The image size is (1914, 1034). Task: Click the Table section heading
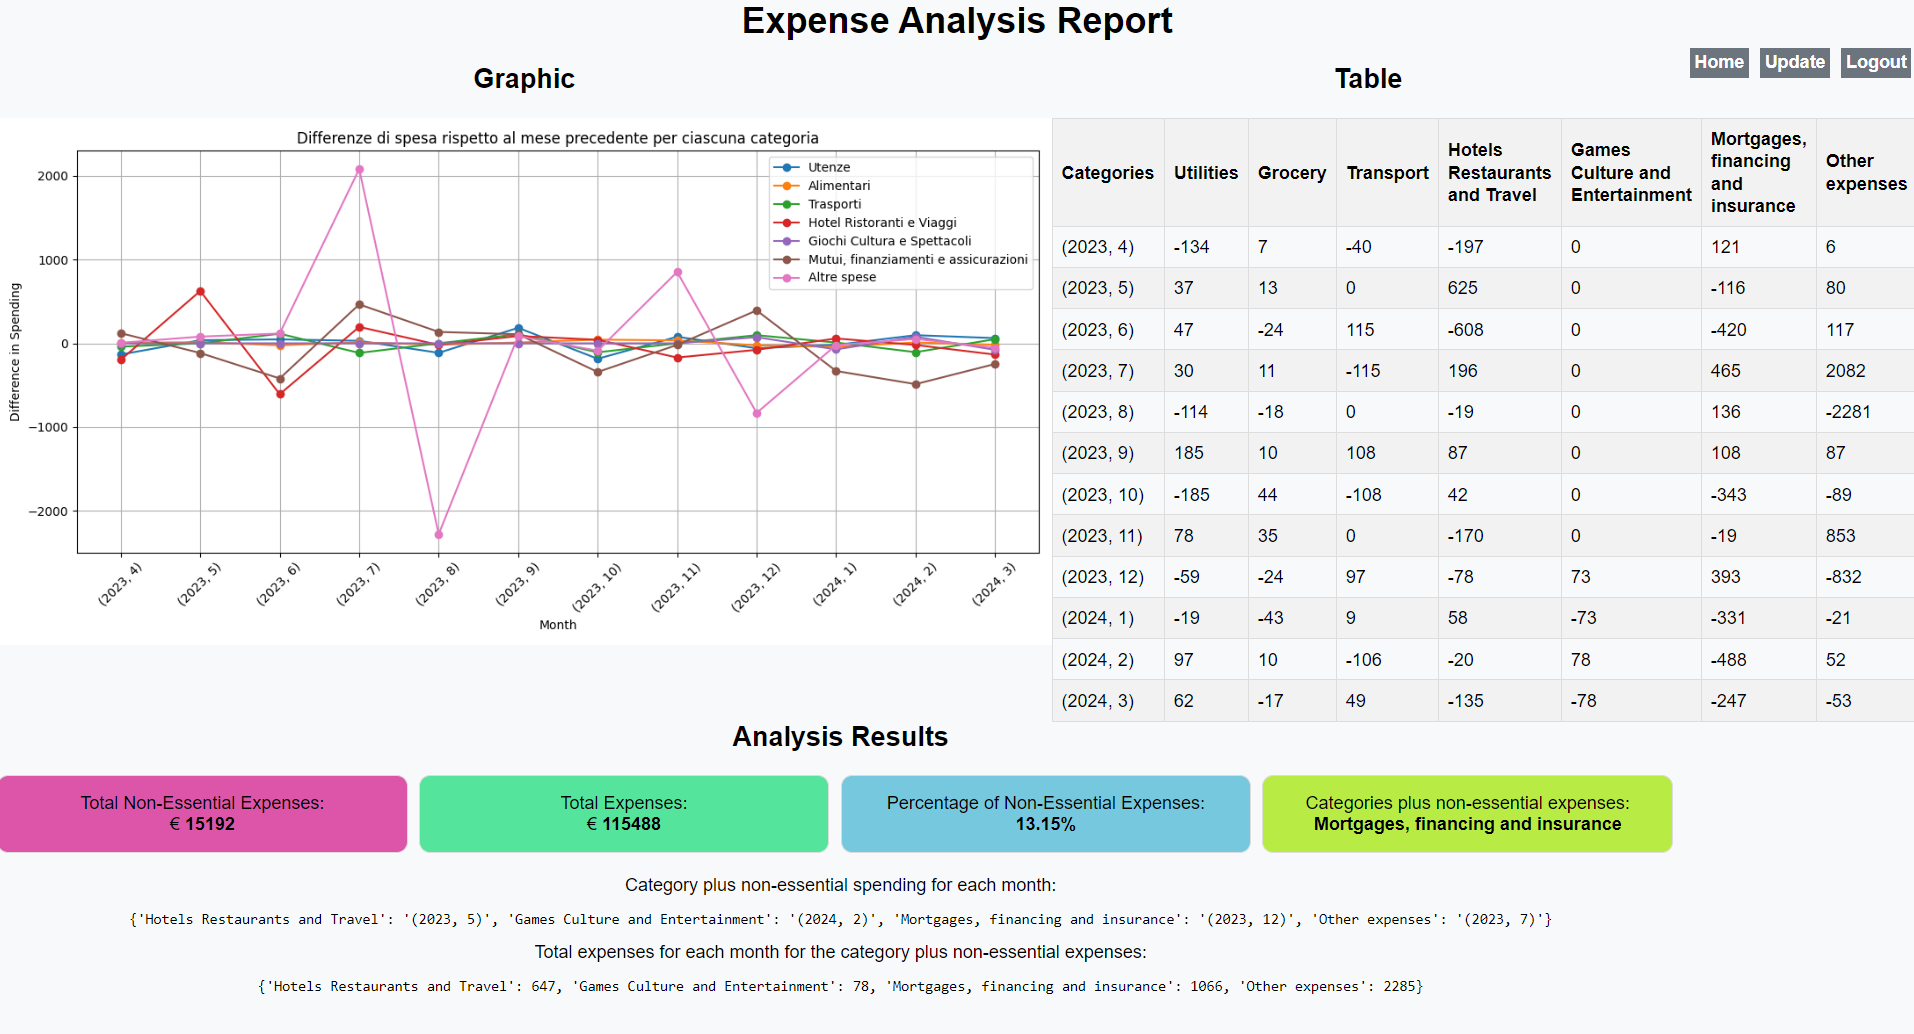coord(1368,79)
